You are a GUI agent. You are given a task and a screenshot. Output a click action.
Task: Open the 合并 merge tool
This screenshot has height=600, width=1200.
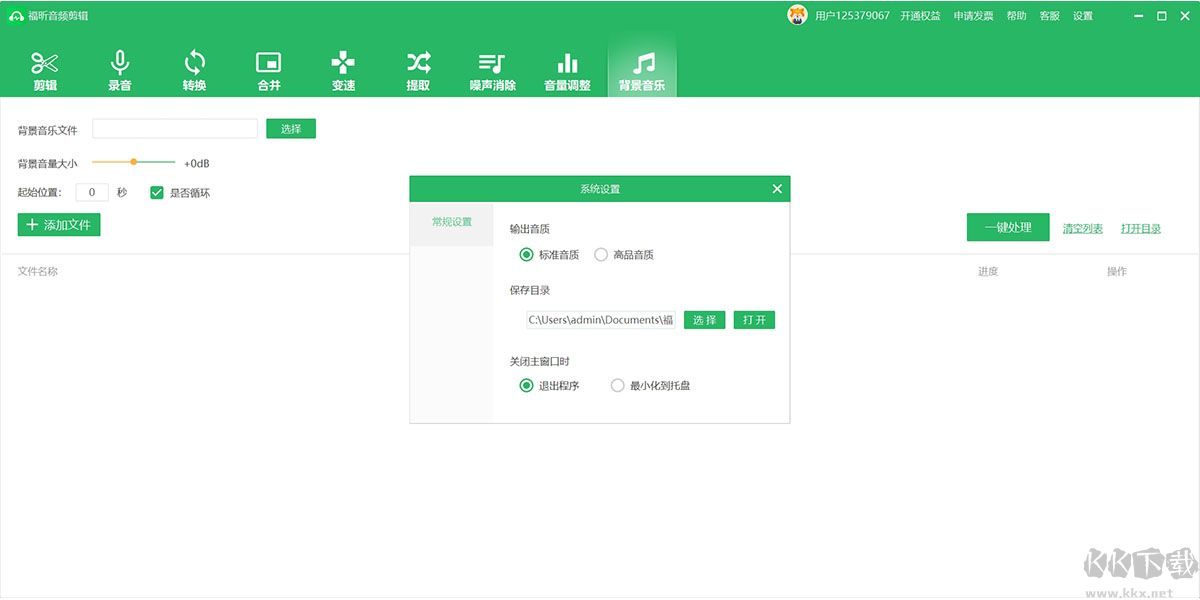[269, 70]
